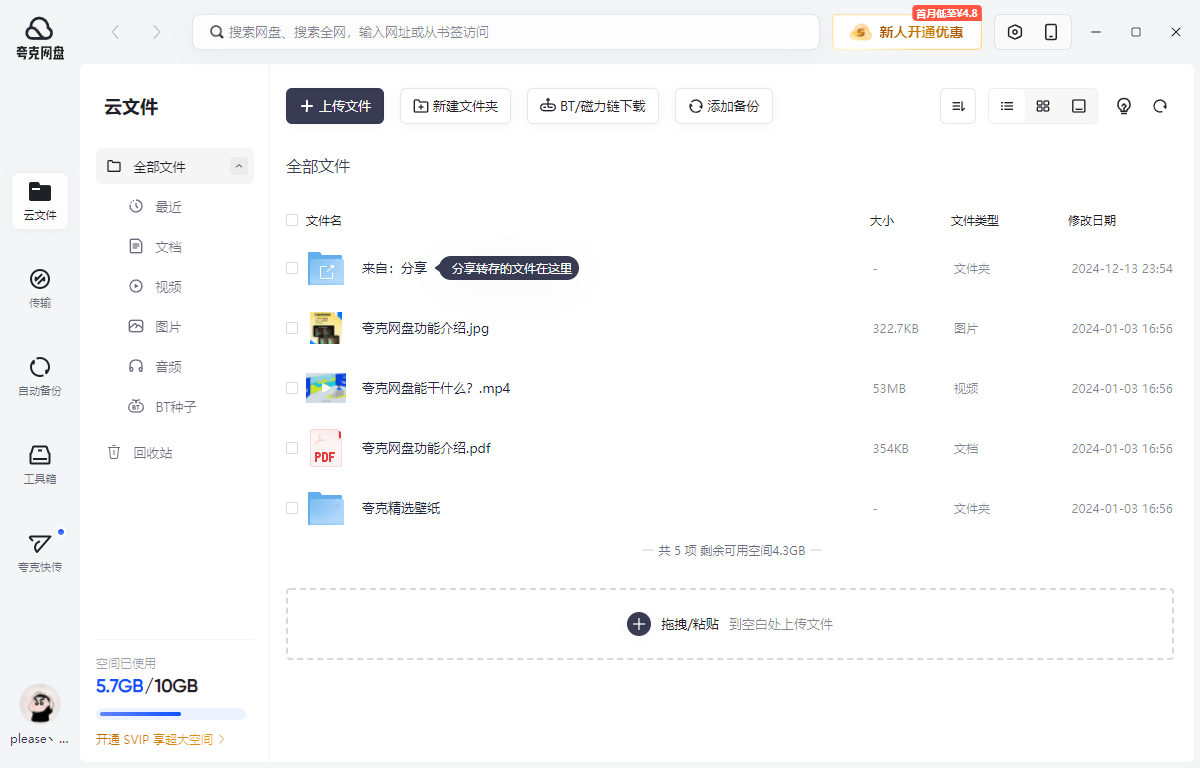The height and width of the screenshot is (768, 1200).
Task: Switch to large preview view
Action: point(1079,106)
